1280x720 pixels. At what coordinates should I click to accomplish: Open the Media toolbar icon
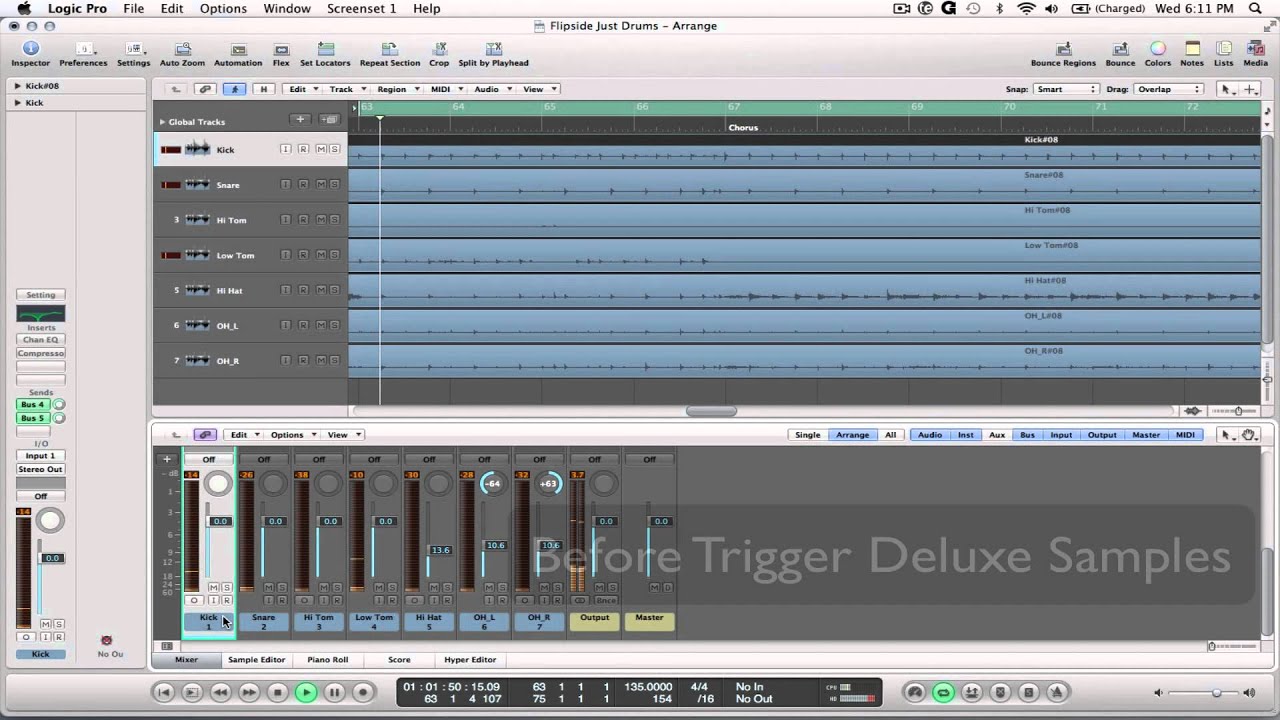click(x=1255, y=54)
